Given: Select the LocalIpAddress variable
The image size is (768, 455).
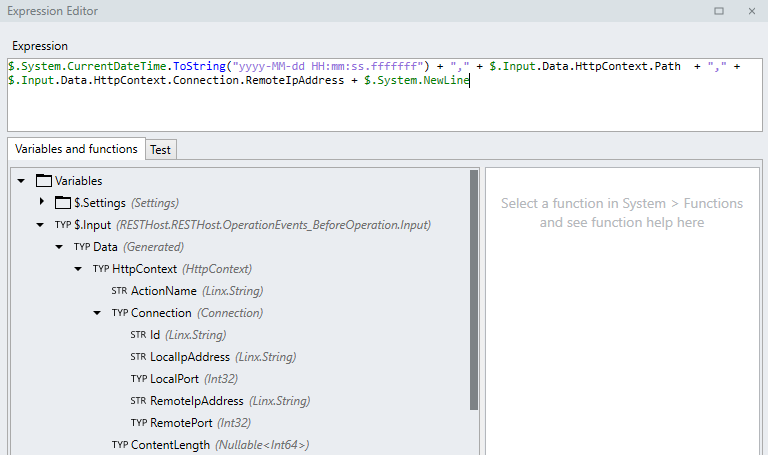Looking at the screenshot, I should click(223, 357).
